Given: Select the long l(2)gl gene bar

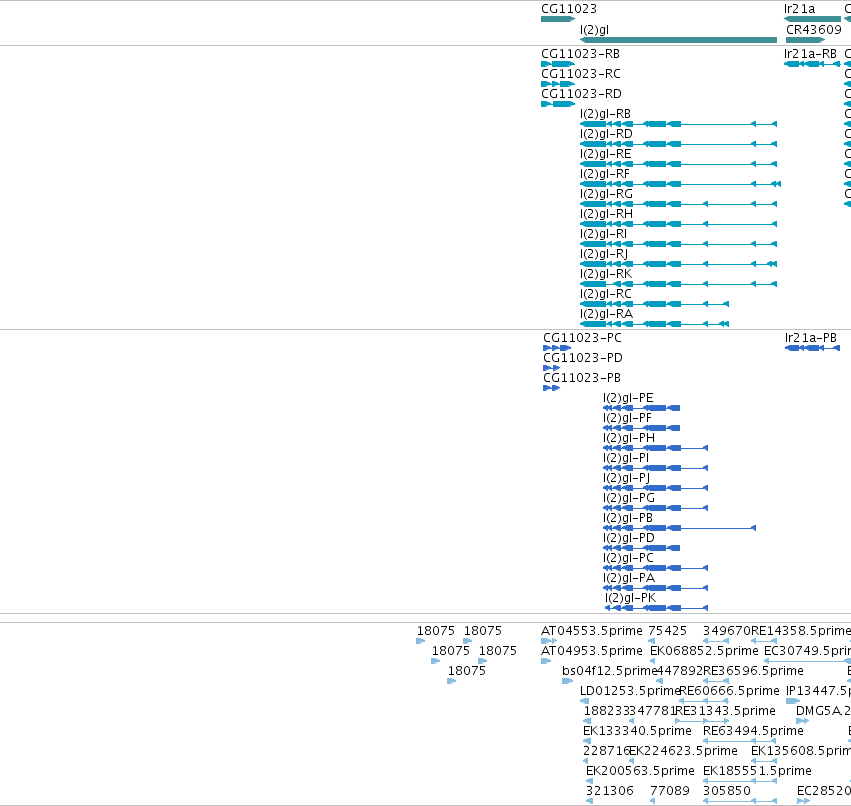Looking at the screenshot, I should coord(678,40).
